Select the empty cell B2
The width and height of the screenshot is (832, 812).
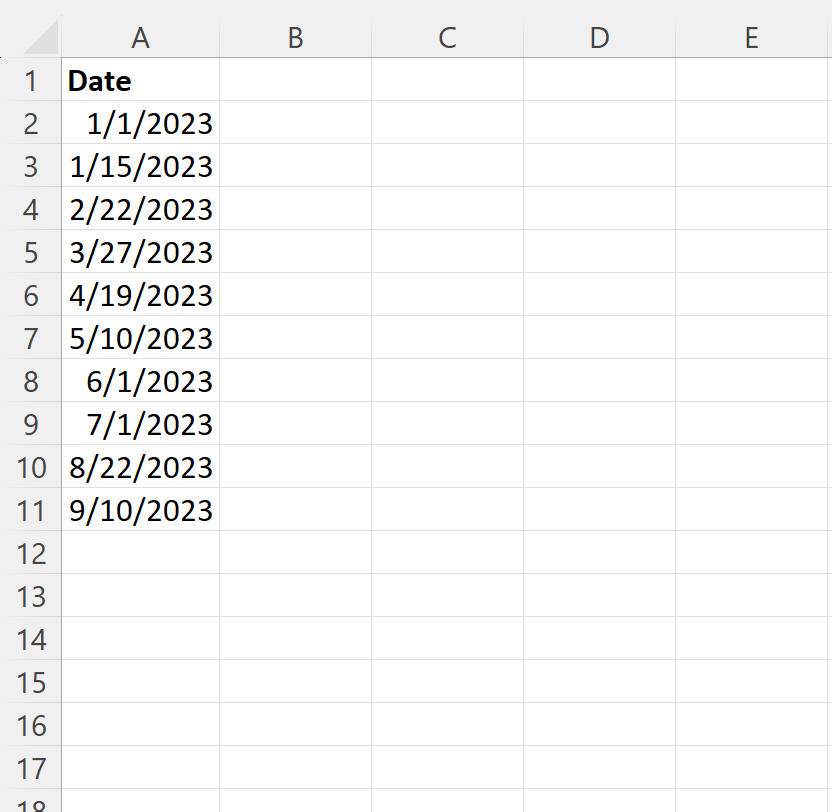pos(295,123)
